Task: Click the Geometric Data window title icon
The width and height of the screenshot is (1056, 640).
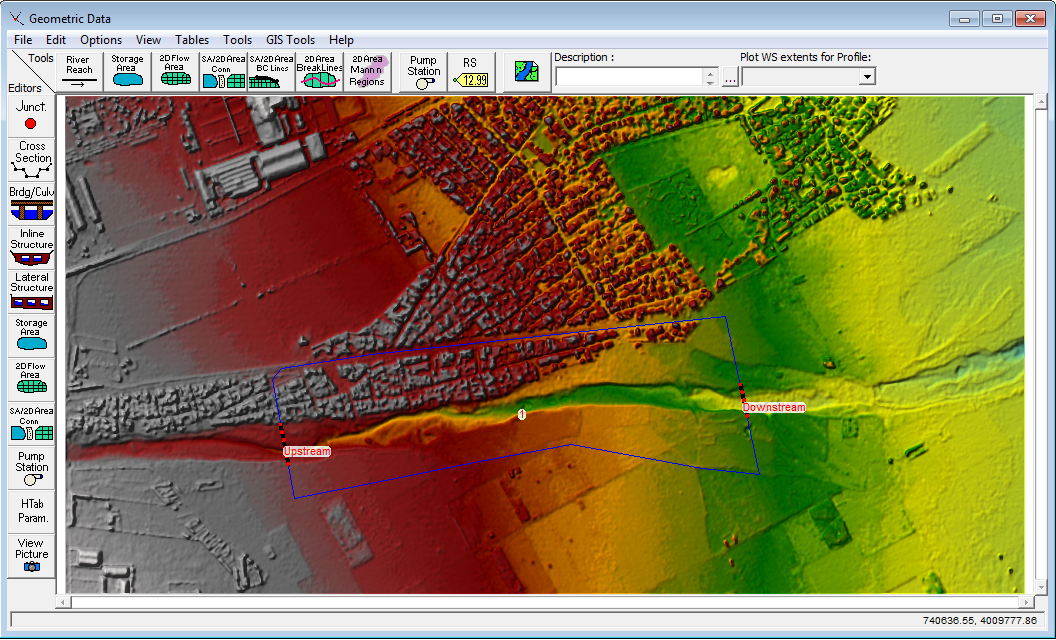Action: click(x=18, y=18)
